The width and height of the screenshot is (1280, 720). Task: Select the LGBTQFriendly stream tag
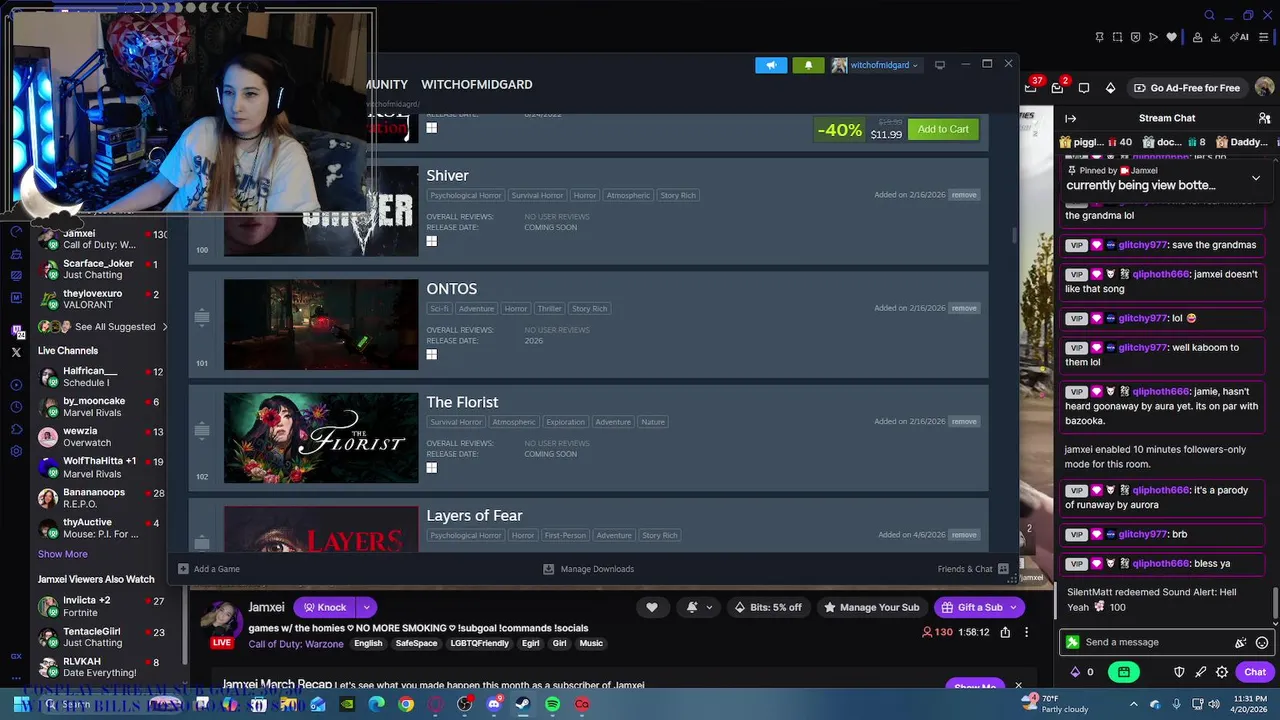pyautogui.click(x=479, y=643)
